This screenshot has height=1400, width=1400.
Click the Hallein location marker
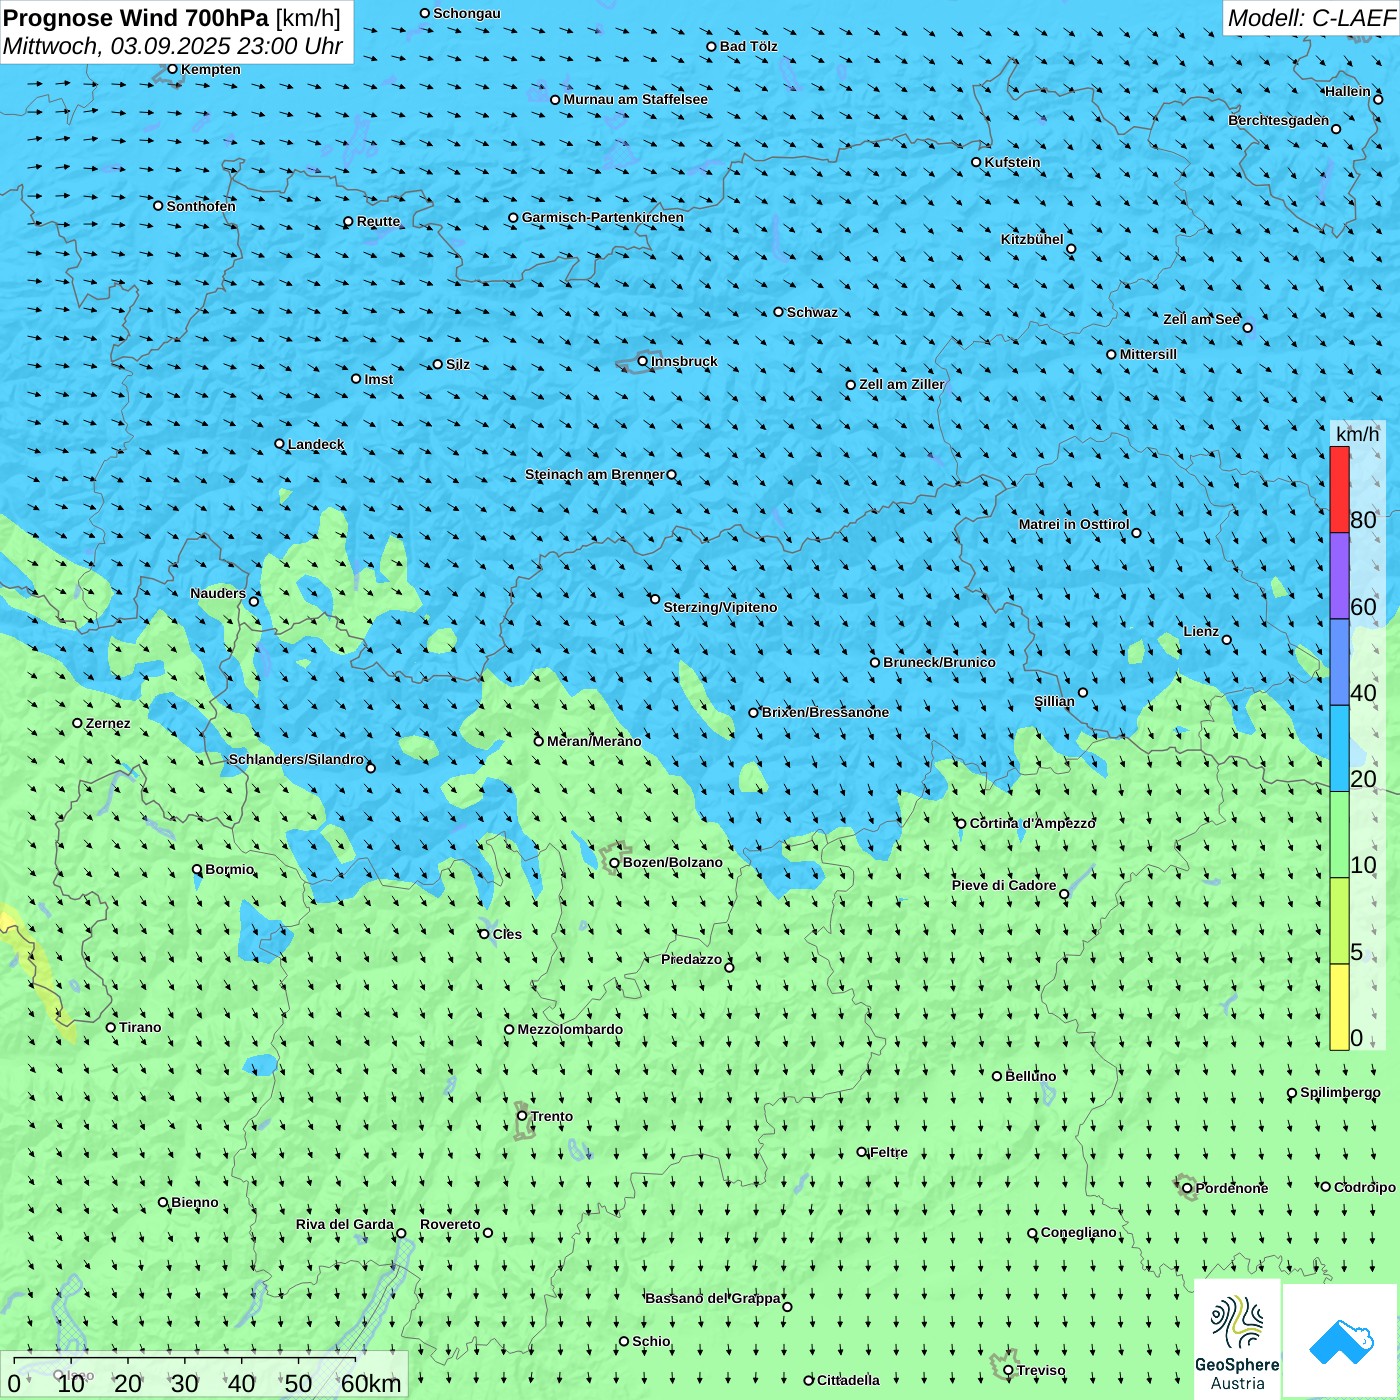1378,99
